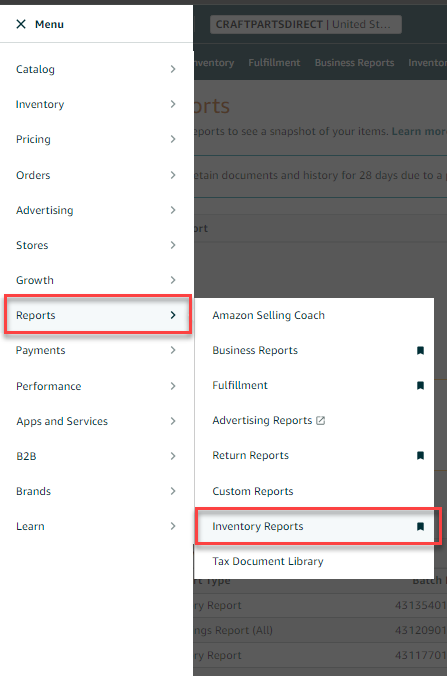The image size is (447, 676).
Task: Expand the Catalog menu chevron
Action: (x=173, y=69)
